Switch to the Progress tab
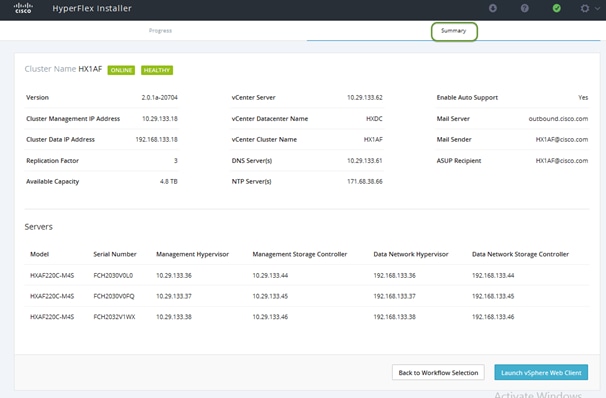The height and width of the screenshot is (398, 606). [160, 31]
